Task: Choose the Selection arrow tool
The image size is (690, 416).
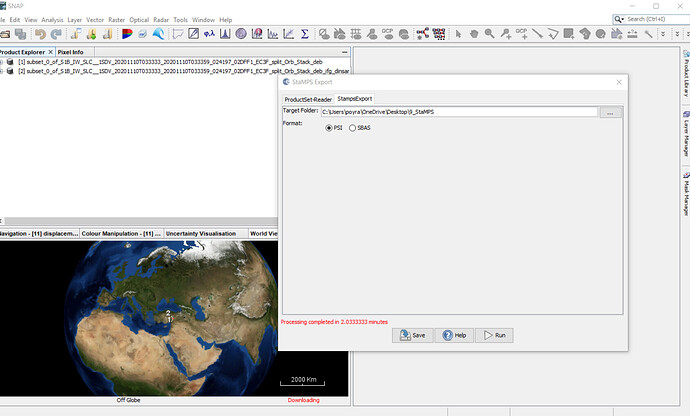Action: (458, 34)
